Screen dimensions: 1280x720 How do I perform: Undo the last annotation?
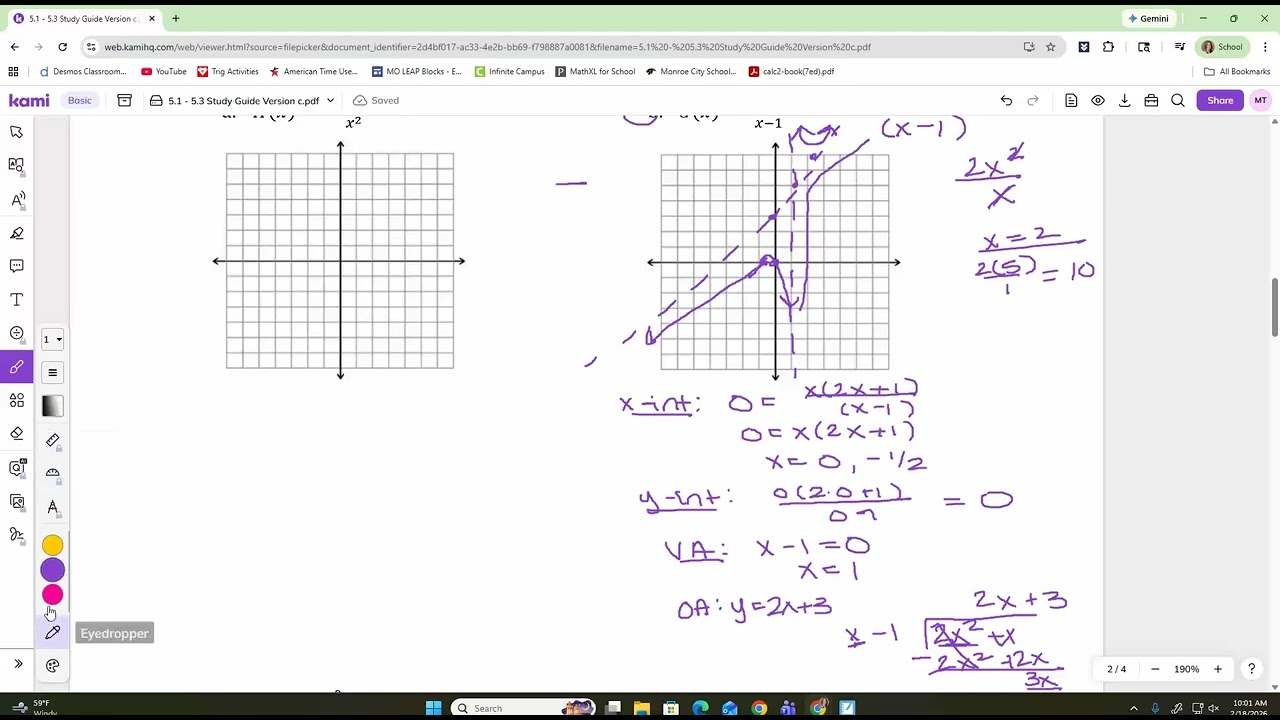click(x=1006, y=100)
